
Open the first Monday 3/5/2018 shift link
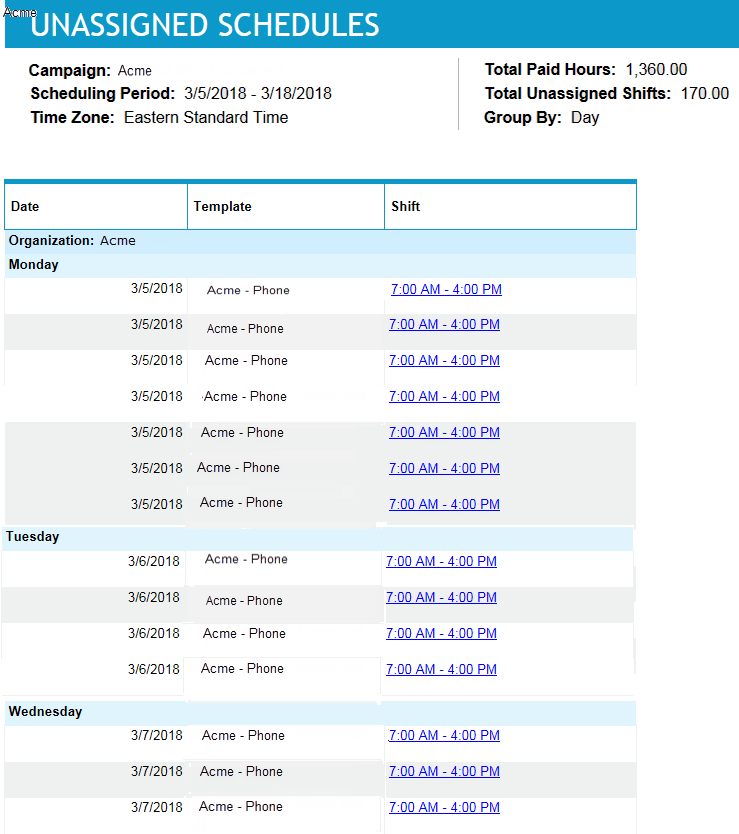click(446, 289)
